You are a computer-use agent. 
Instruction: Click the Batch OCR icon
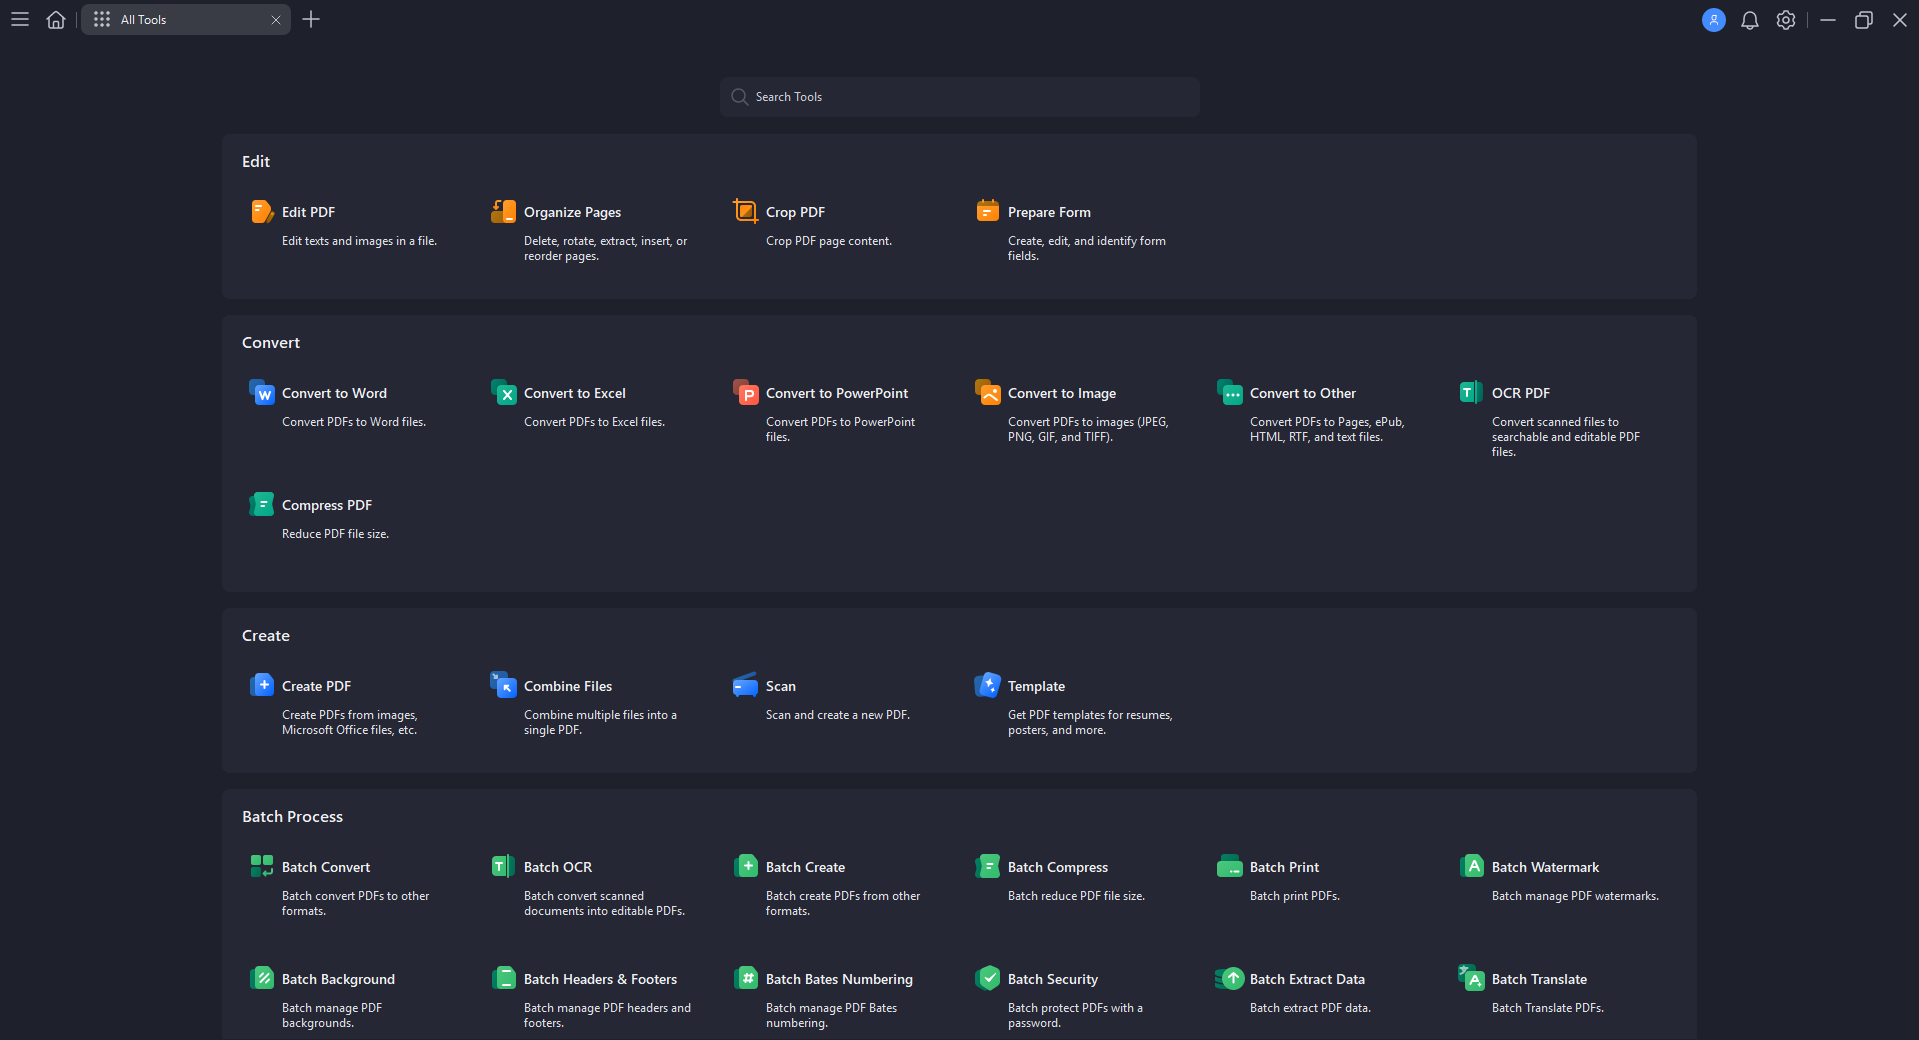(504, 866)
